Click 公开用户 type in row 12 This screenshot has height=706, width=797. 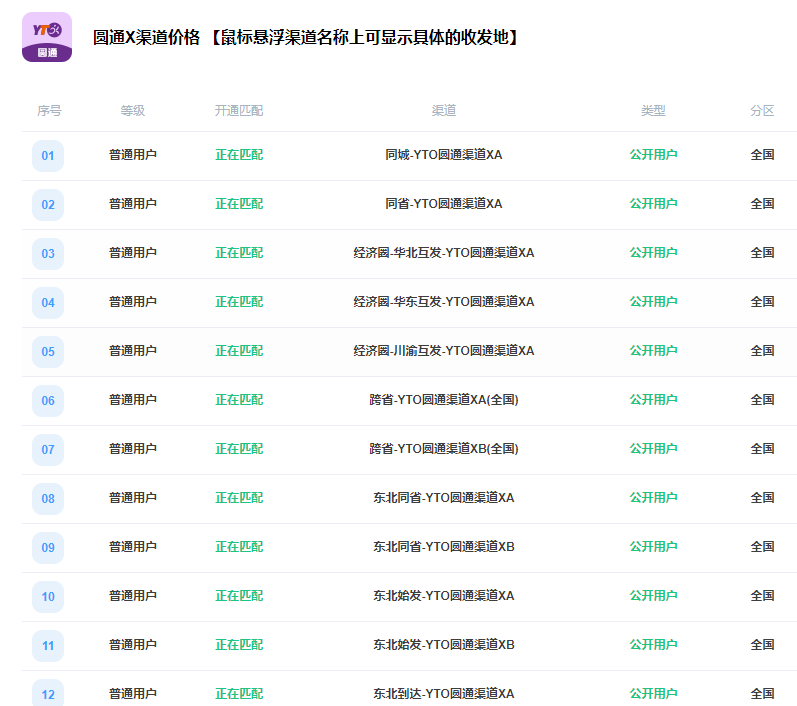click(653, 694)
